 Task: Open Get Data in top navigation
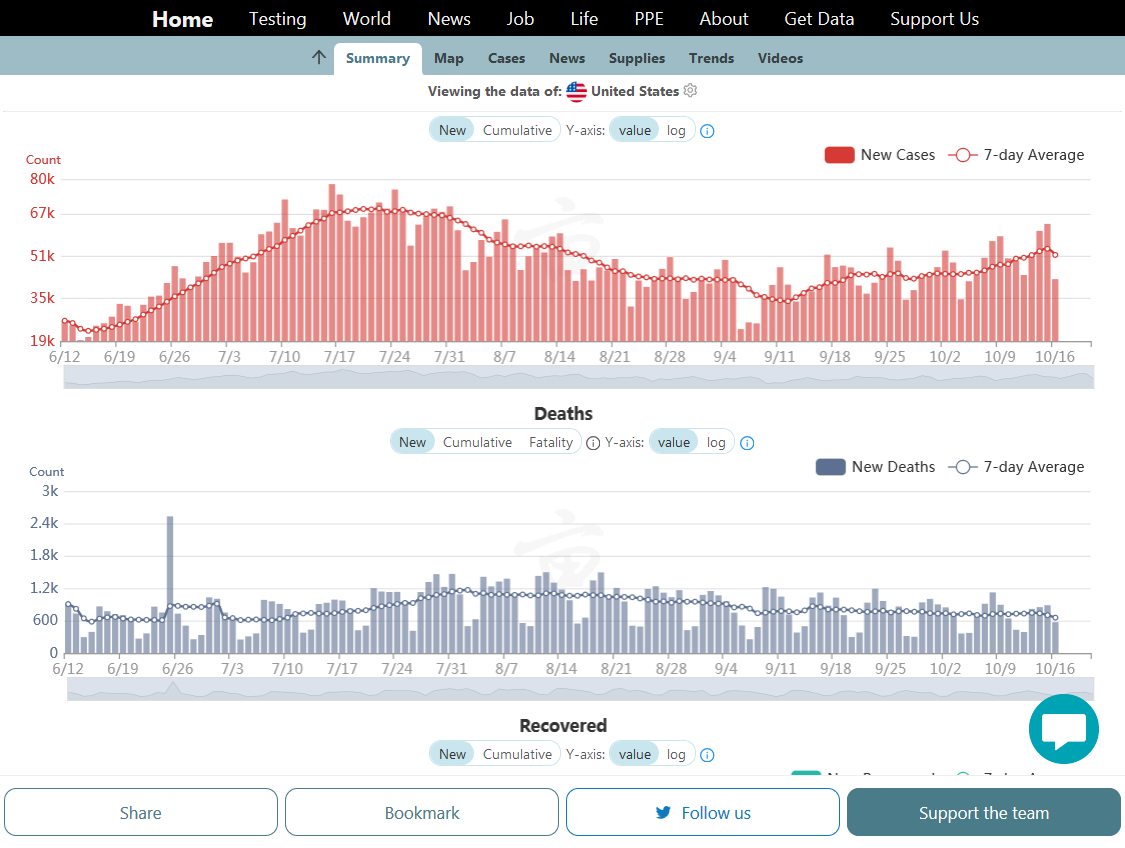click(819, 19)
